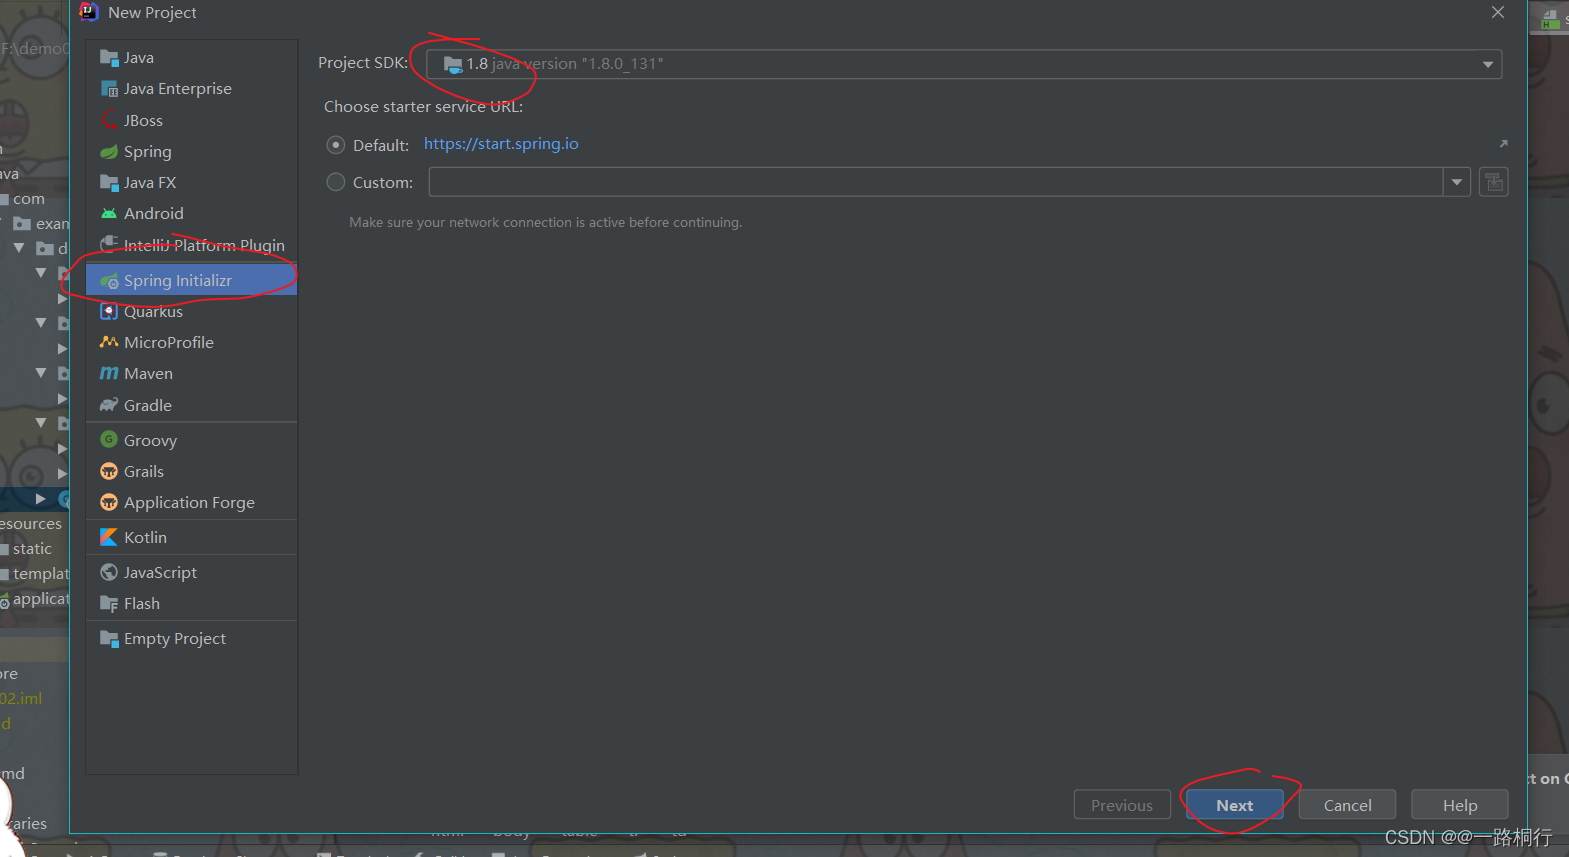The width and height of the screenshot is (1569, 857).
Task: Select 'static' folder in background project tree
Action: click(32, 549)
